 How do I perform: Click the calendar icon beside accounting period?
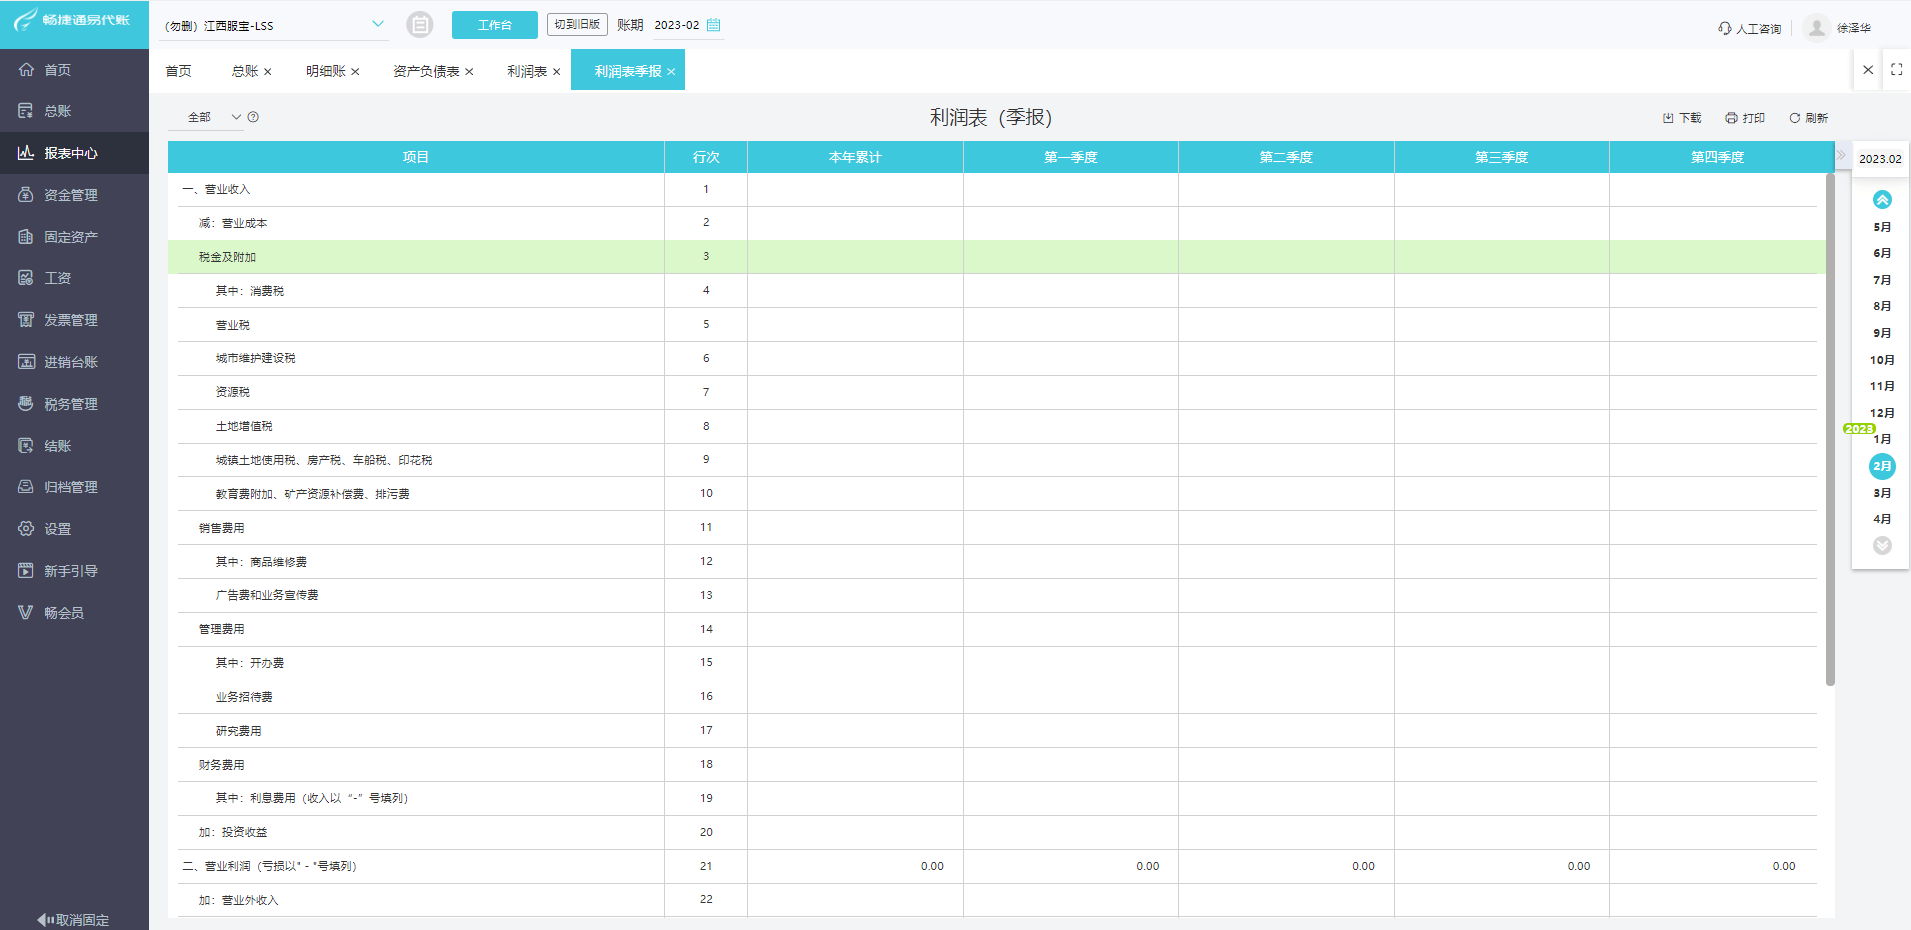coord(713,25)
